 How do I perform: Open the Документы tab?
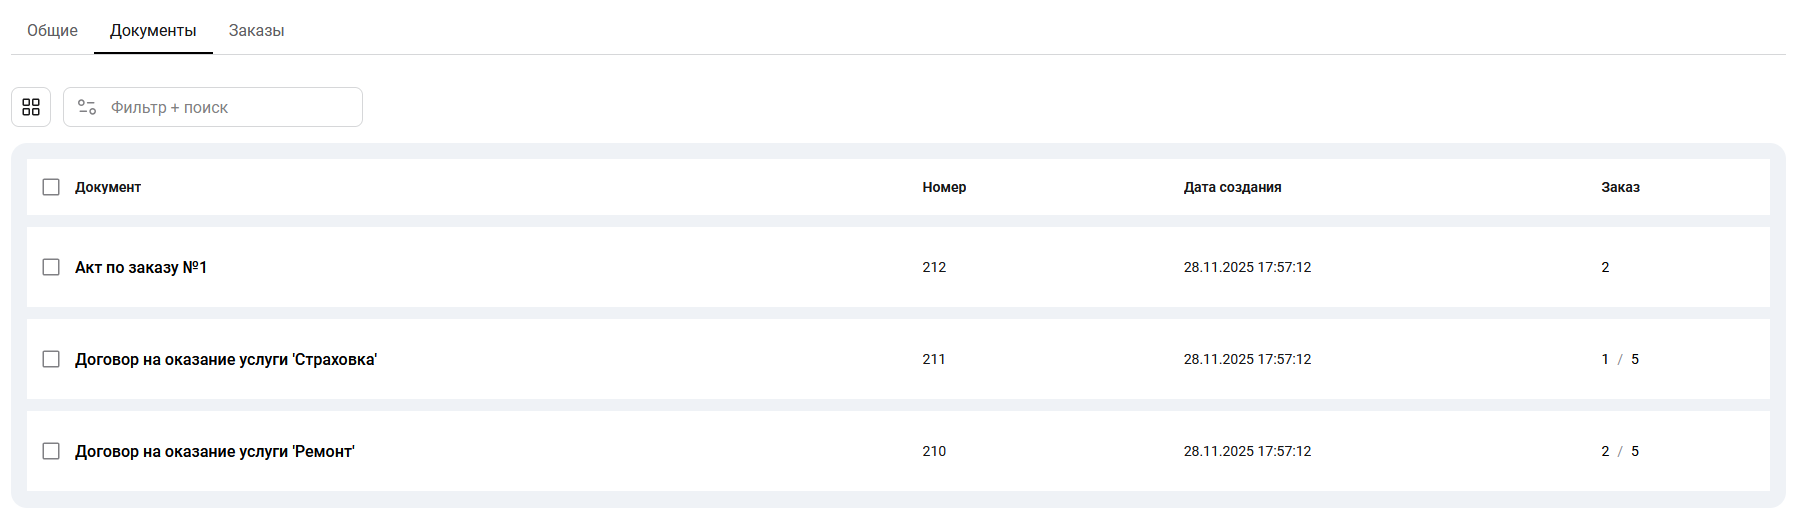tap(153, 31)
